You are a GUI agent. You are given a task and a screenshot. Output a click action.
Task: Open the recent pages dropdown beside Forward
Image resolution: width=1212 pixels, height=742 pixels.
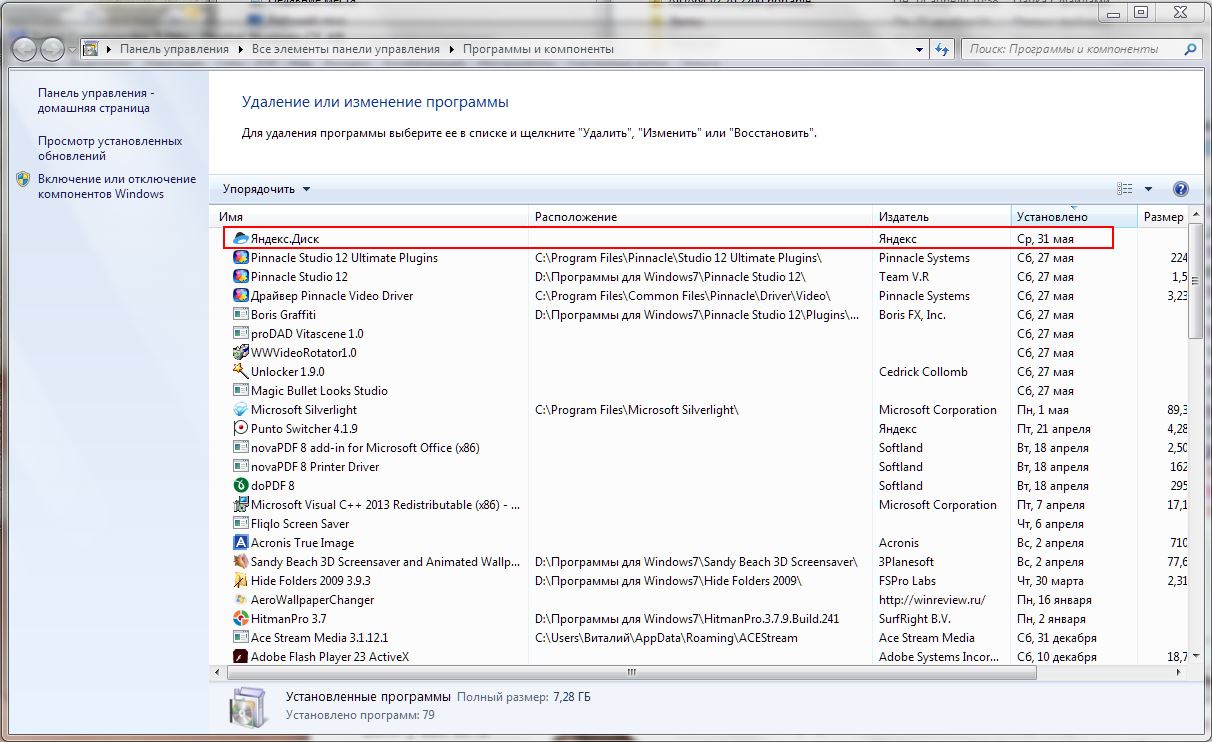pos(72,49)
